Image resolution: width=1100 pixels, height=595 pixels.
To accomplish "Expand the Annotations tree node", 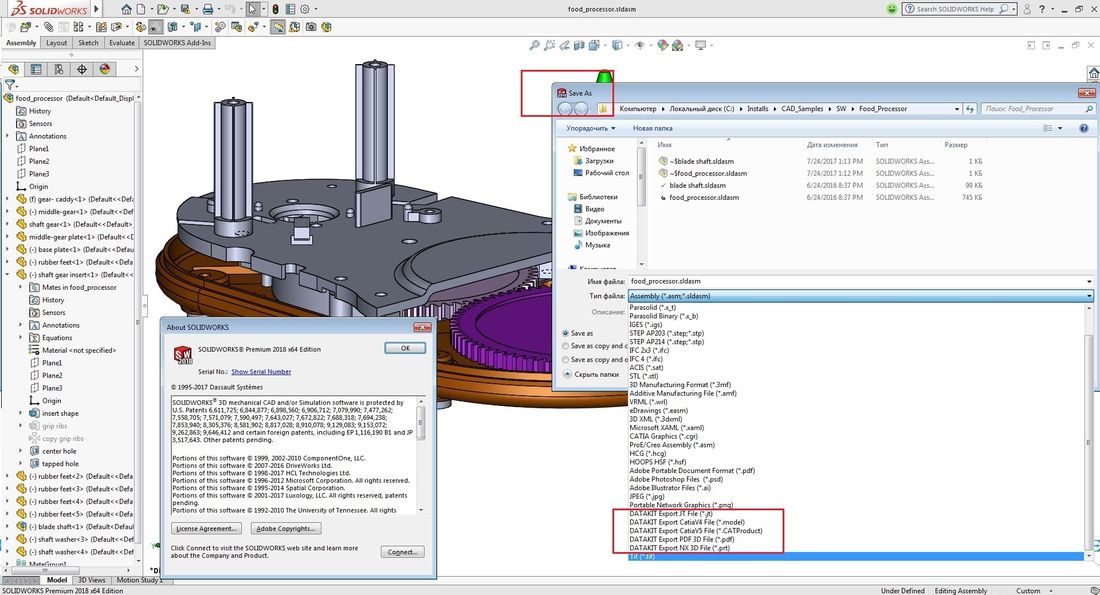I will point(9,136).
